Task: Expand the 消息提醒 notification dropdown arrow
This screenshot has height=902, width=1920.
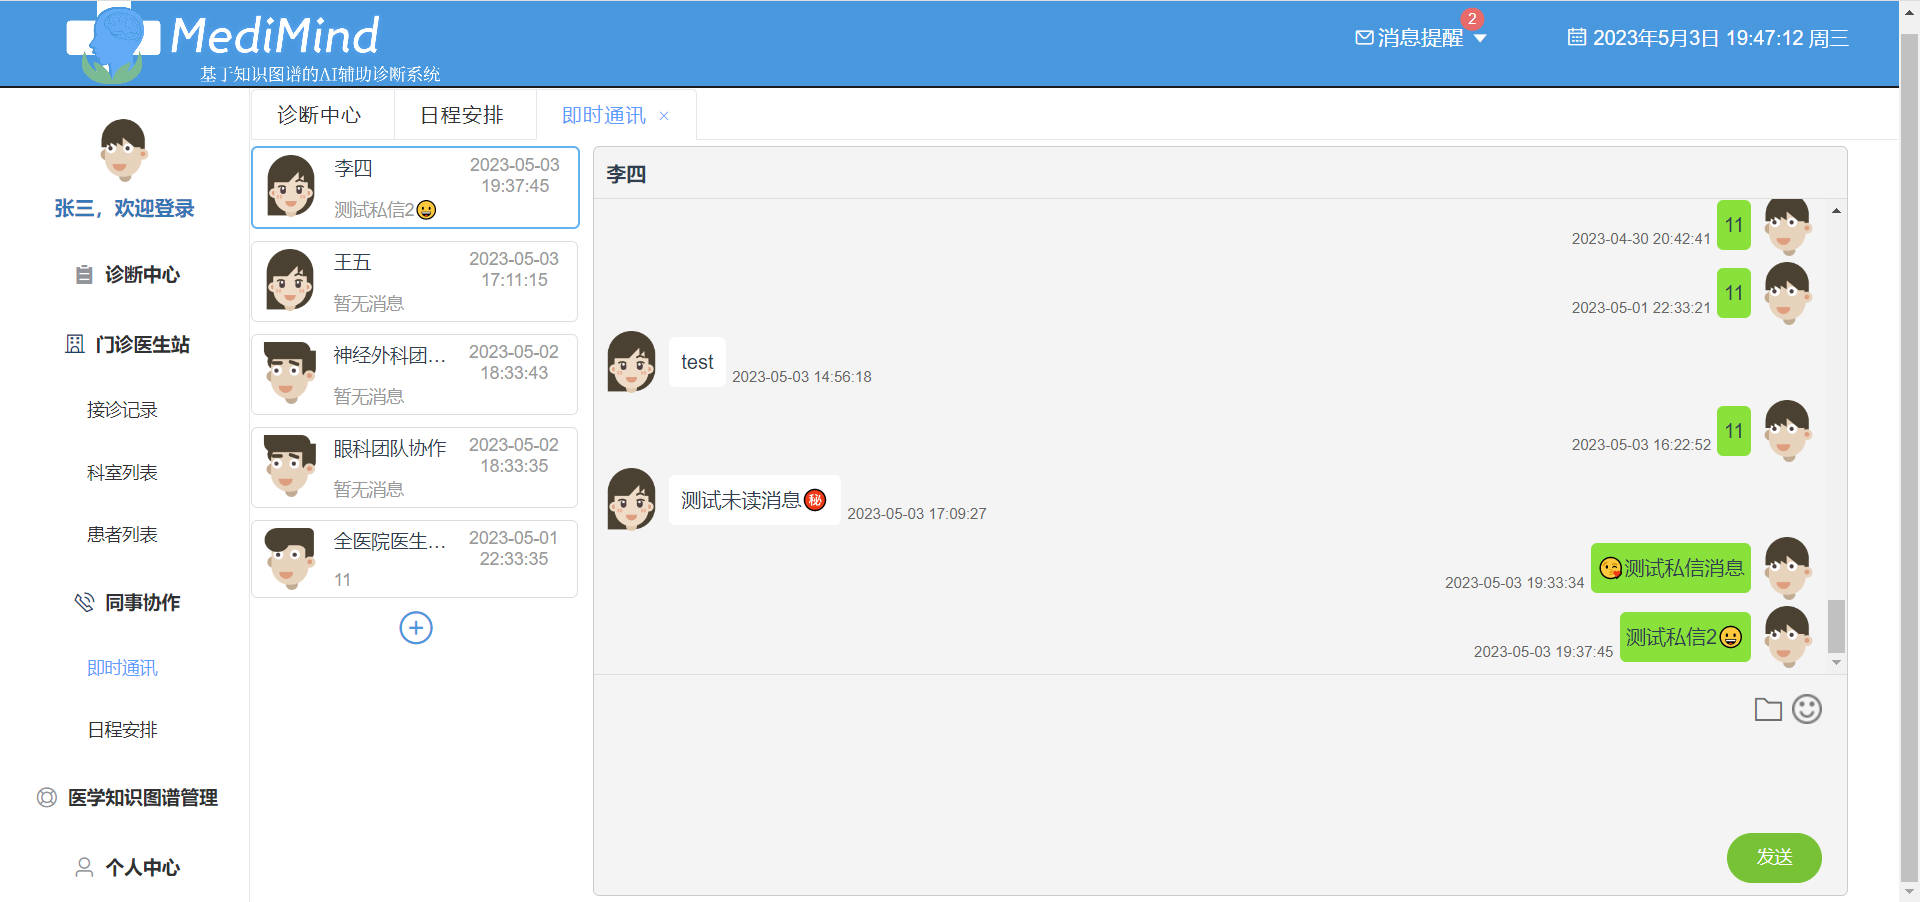Action: 1481,38
